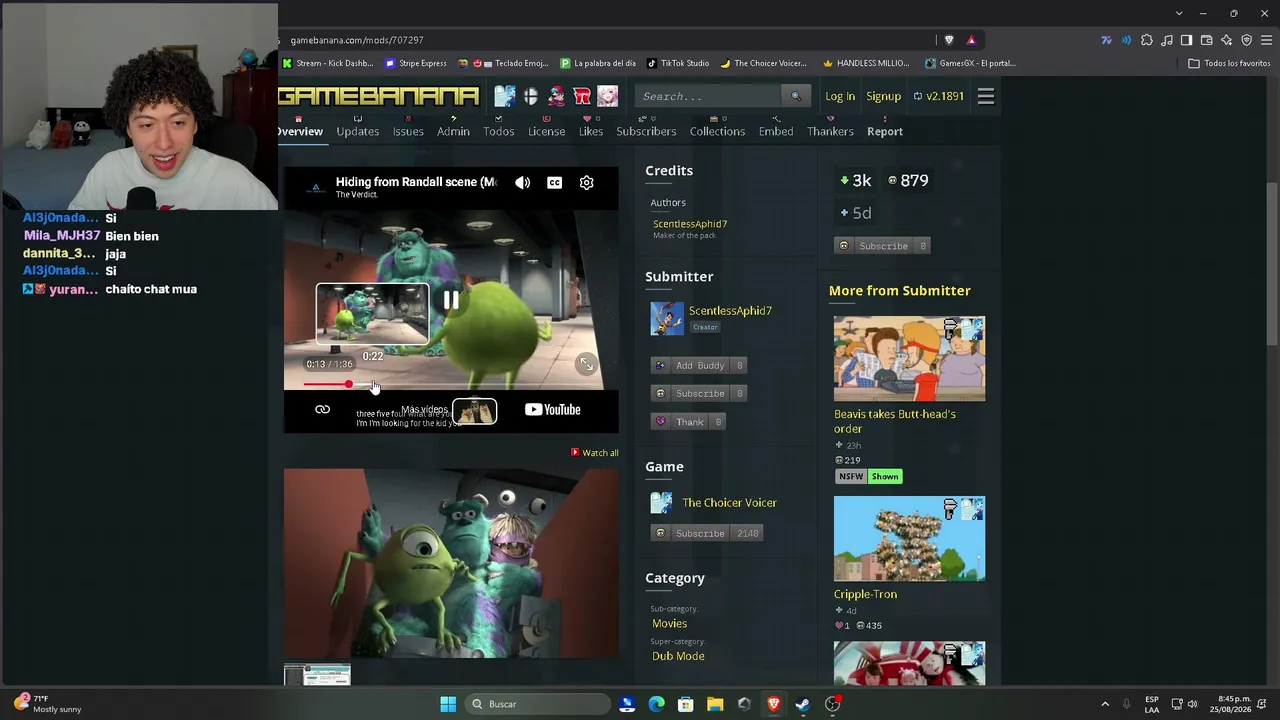Image resolution: width=1280 pixels, height=720 pixels.
Task: Open the GameBanana logo home link
Action: pos(379,96)
